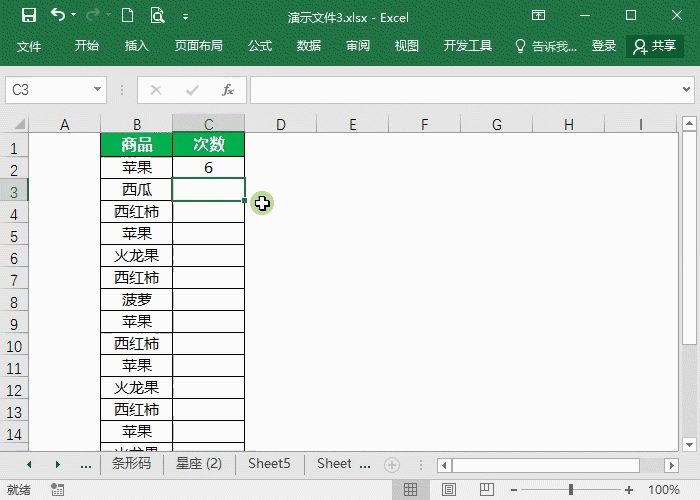Switch to the 插入 ribbon tab
This screenshot has height=500, width=700.
pyautogui.click(x=137, y=46)
